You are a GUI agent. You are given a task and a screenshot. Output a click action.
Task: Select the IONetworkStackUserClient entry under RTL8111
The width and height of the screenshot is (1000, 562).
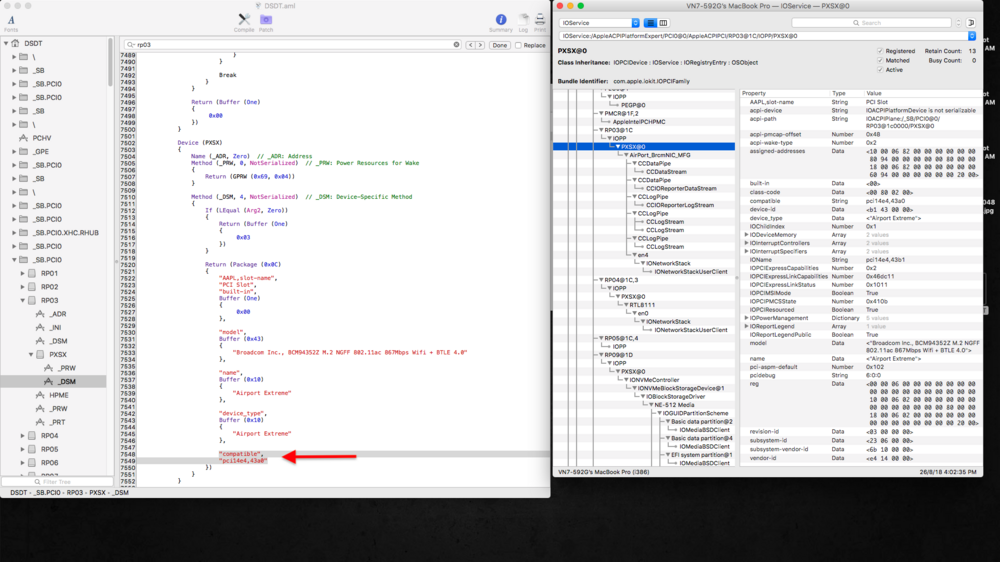690,330
